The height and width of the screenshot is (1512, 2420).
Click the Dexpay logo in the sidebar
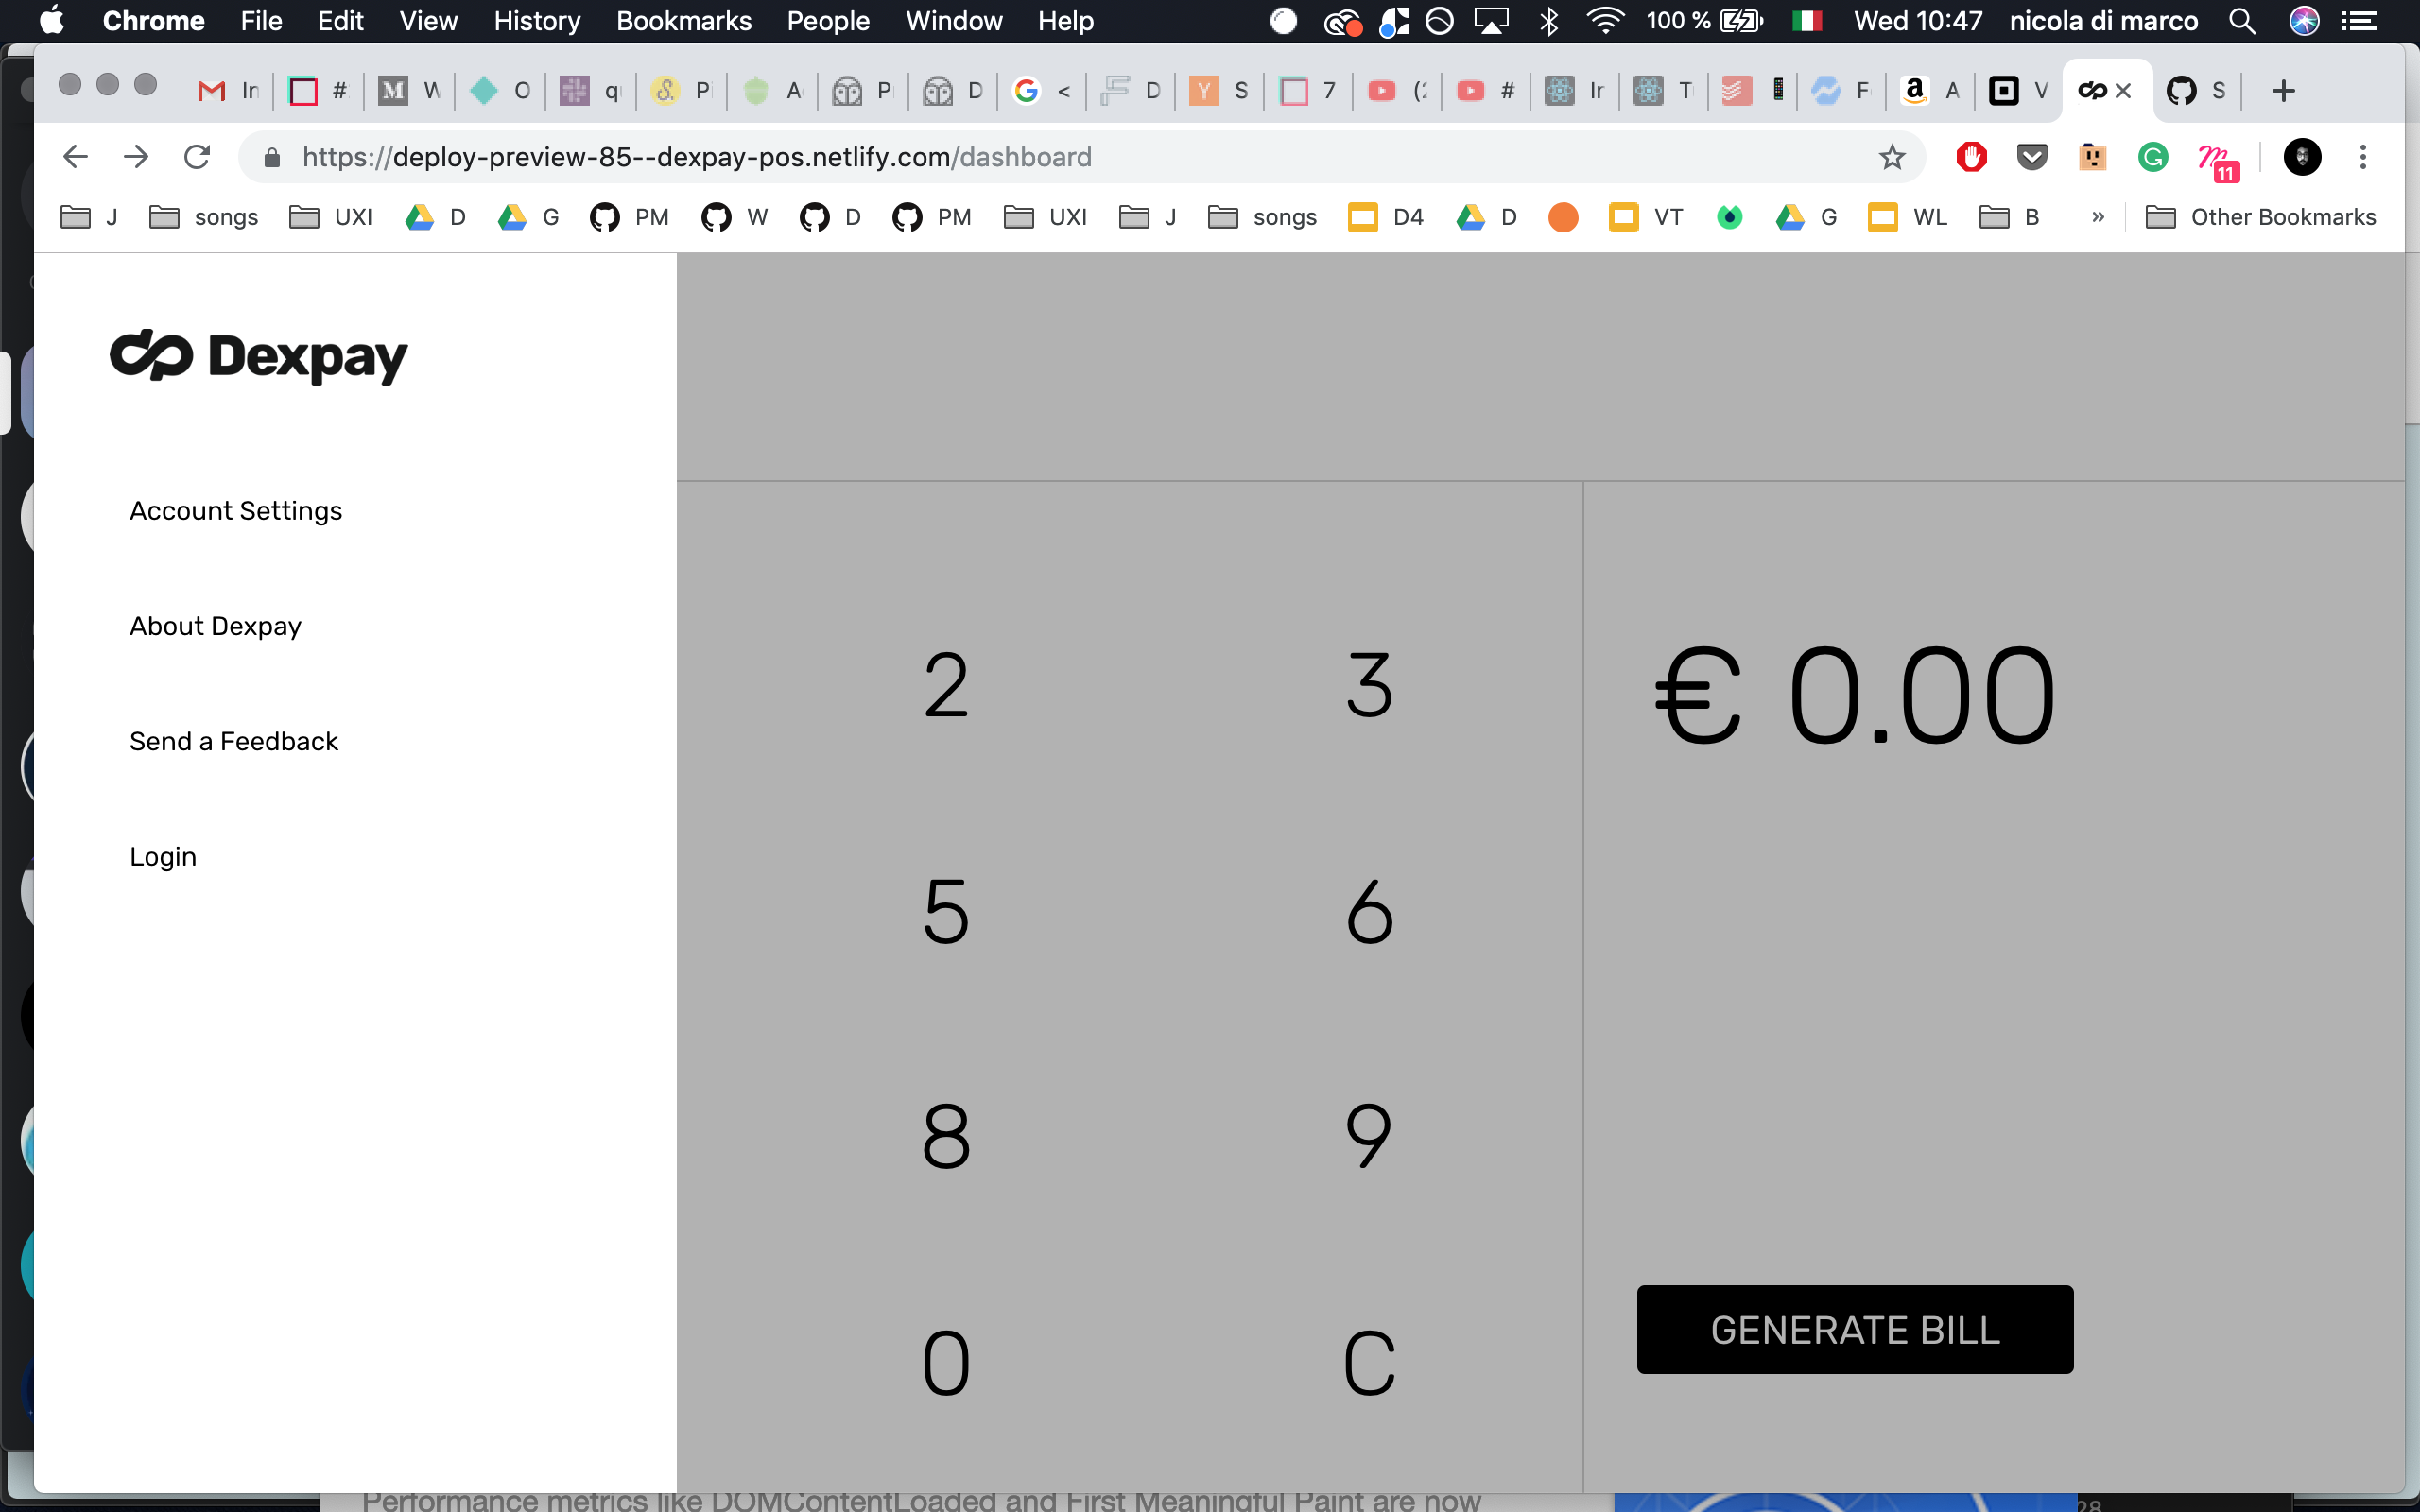[259, 357]
